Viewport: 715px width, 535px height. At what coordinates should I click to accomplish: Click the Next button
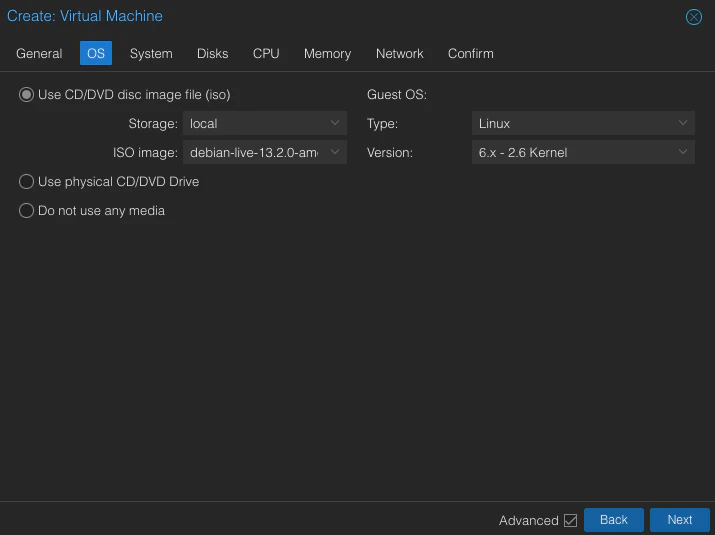679,520
